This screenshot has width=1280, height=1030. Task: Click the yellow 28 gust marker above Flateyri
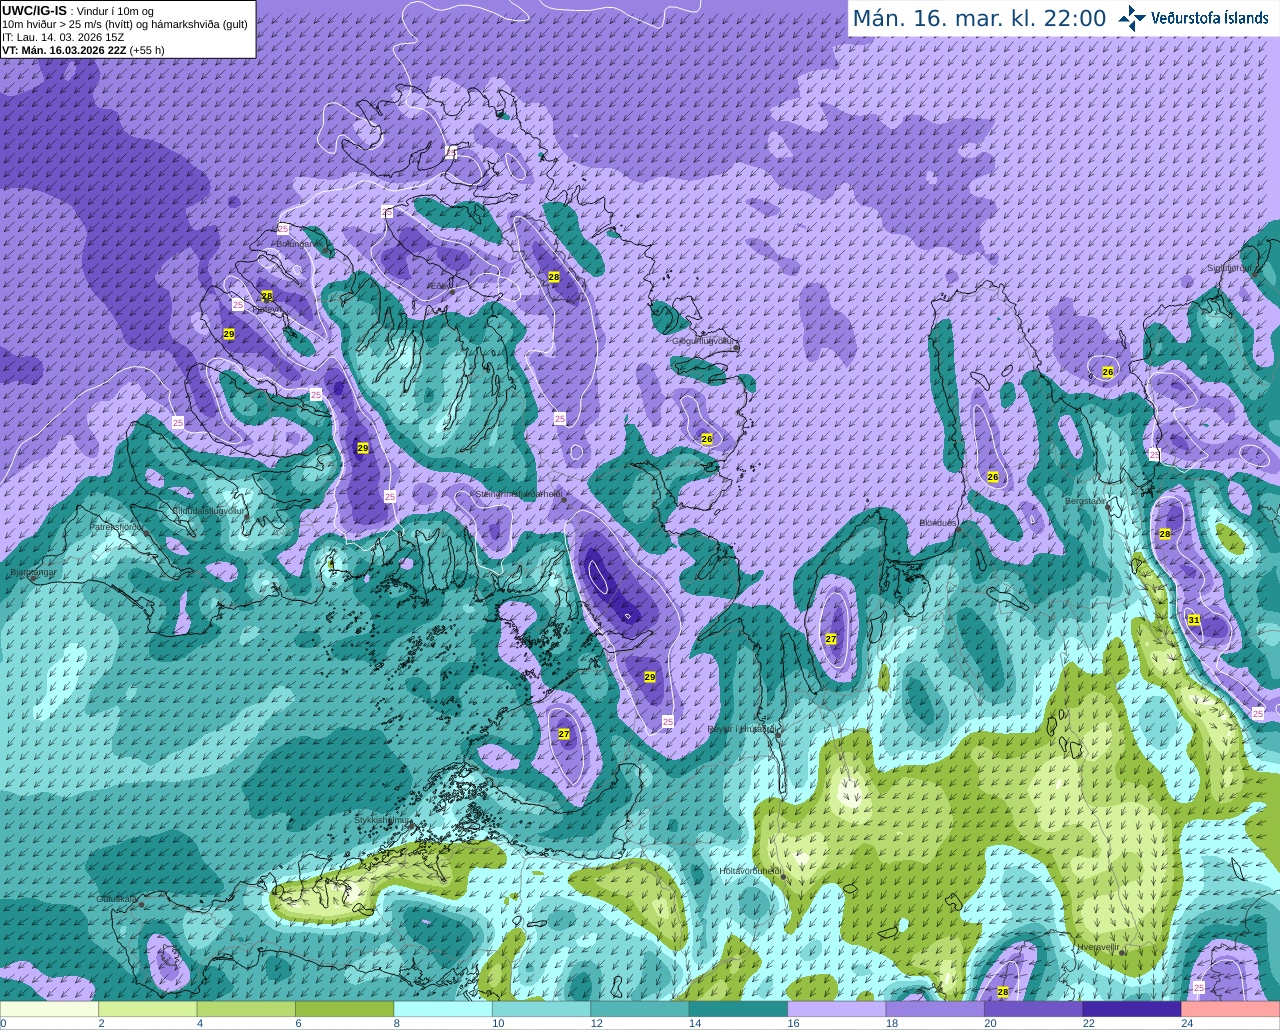(x=267, y=296)
